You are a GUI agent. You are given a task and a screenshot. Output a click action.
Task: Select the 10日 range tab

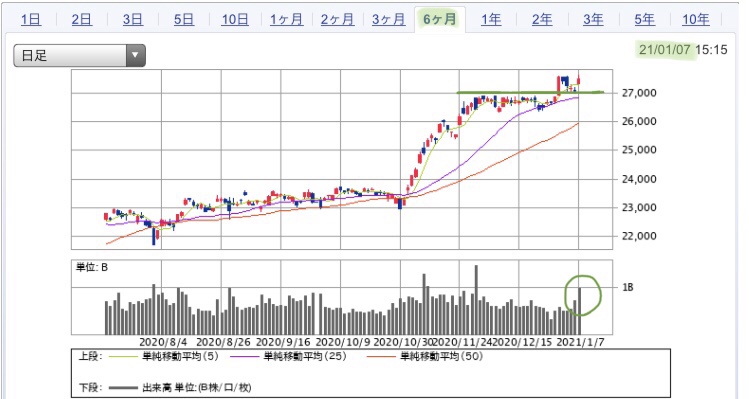coord(235,20)
